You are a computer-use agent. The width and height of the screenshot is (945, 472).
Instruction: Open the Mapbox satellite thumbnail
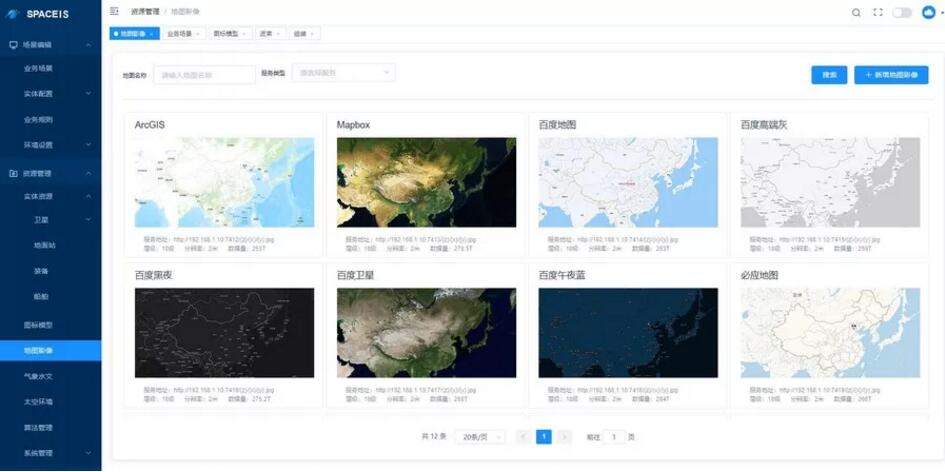click(426, 182)
